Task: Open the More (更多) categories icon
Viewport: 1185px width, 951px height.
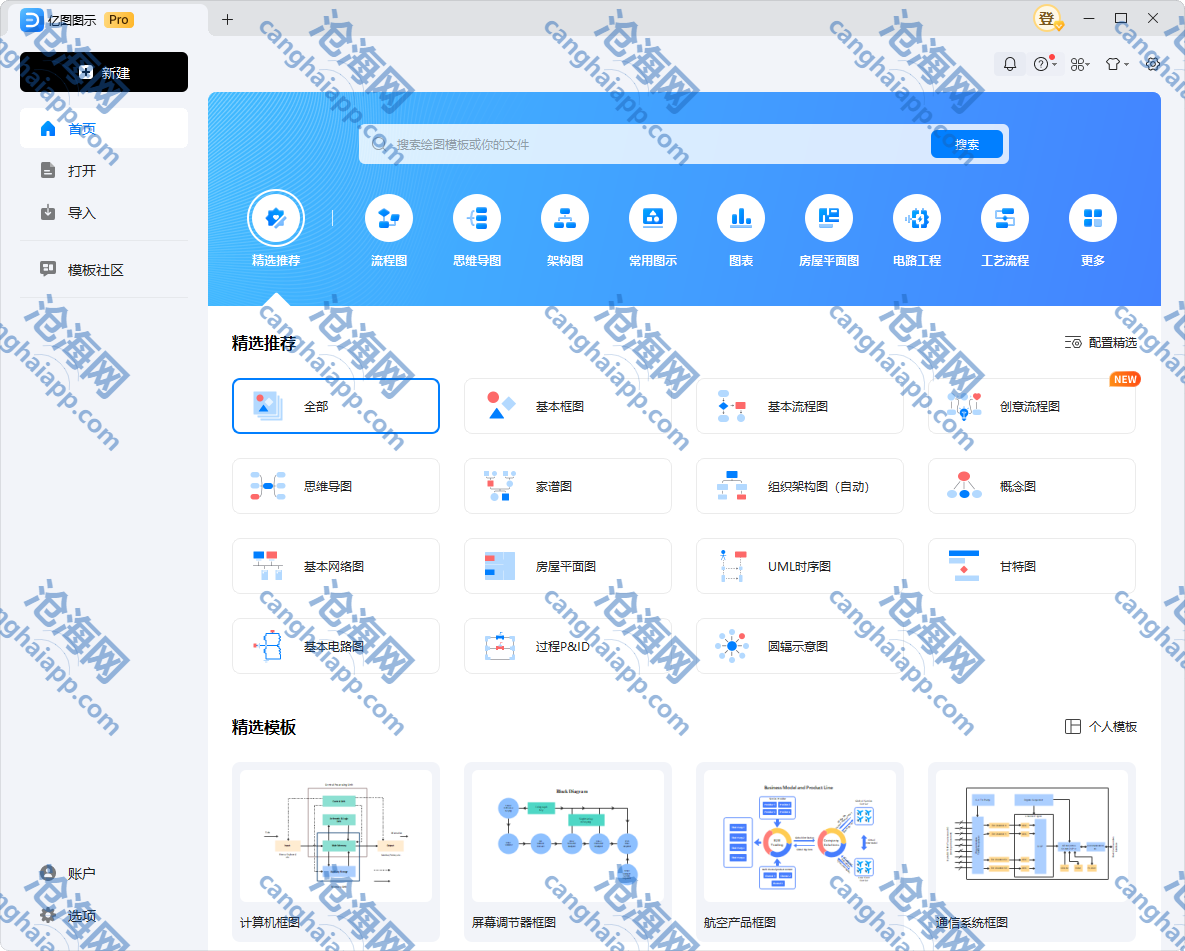Action: (x=1093, y=219)
